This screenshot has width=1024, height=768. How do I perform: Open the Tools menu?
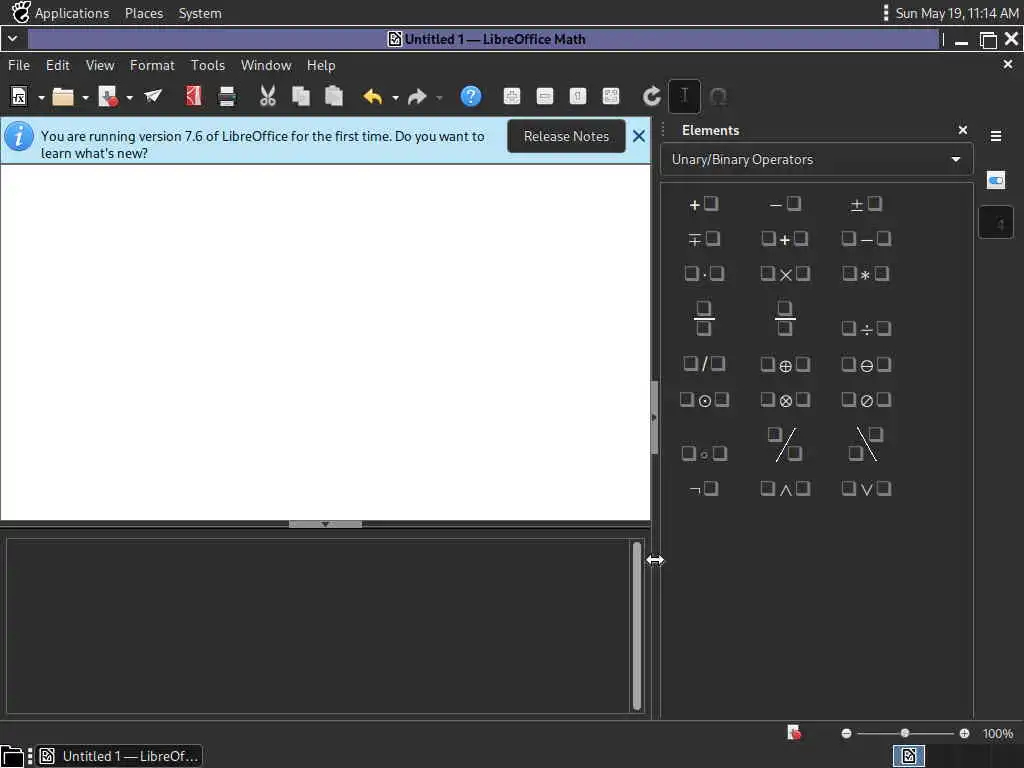pyautogui.click(x=208, y=65)
